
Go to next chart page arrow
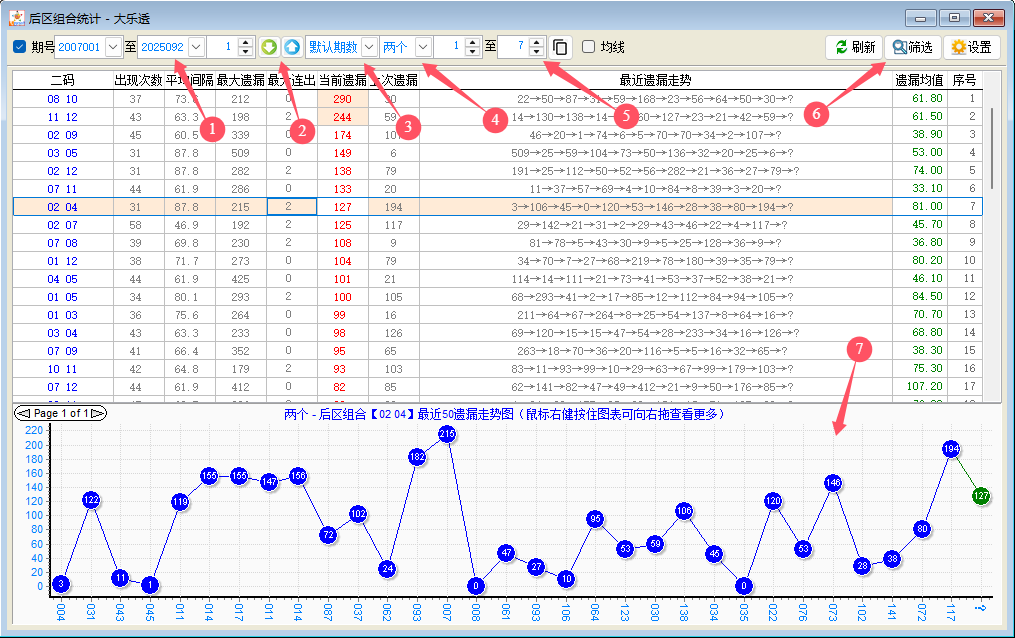[98, 413]
